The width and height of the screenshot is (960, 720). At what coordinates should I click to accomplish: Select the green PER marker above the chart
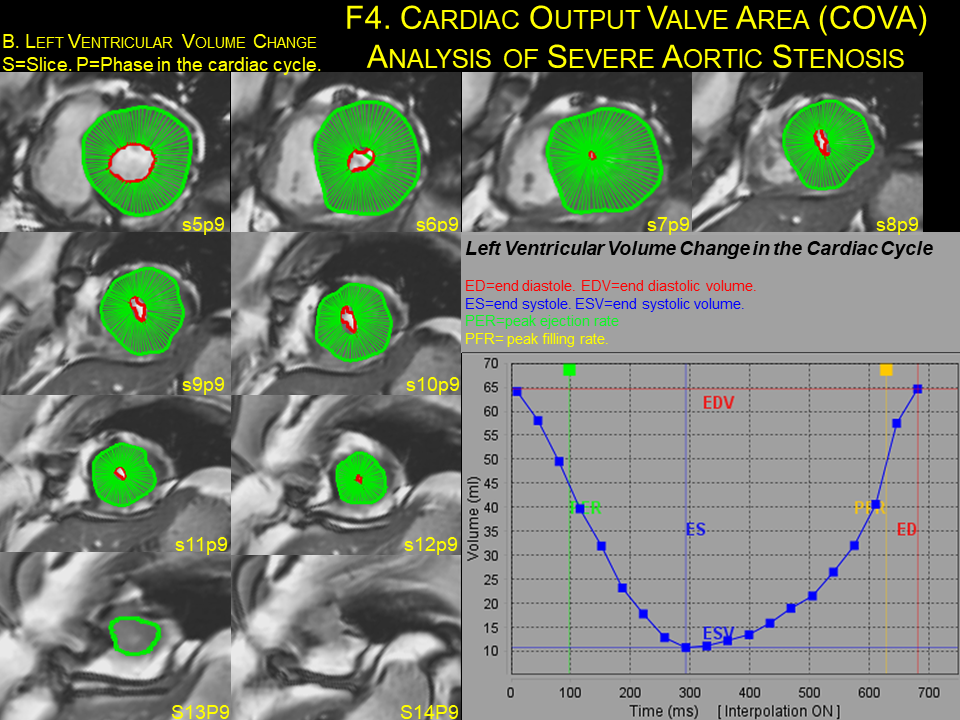point(570,369)
